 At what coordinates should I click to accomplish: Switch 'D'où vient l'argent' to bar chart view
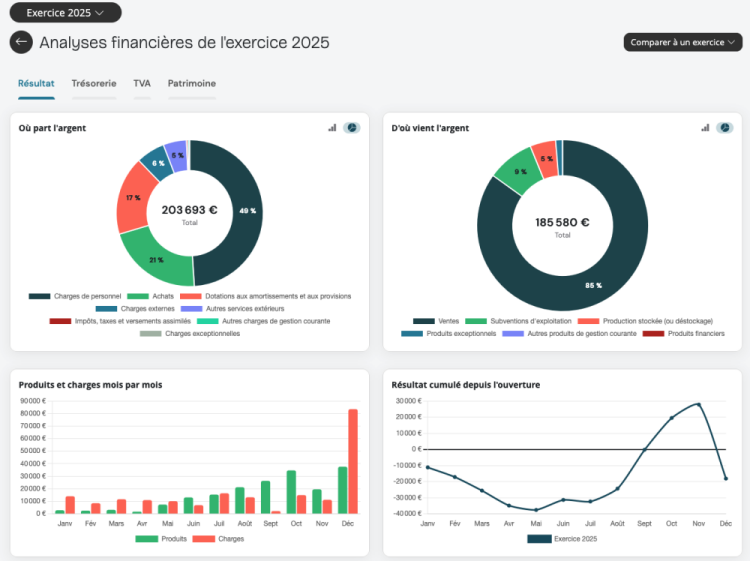click(705, 128)
